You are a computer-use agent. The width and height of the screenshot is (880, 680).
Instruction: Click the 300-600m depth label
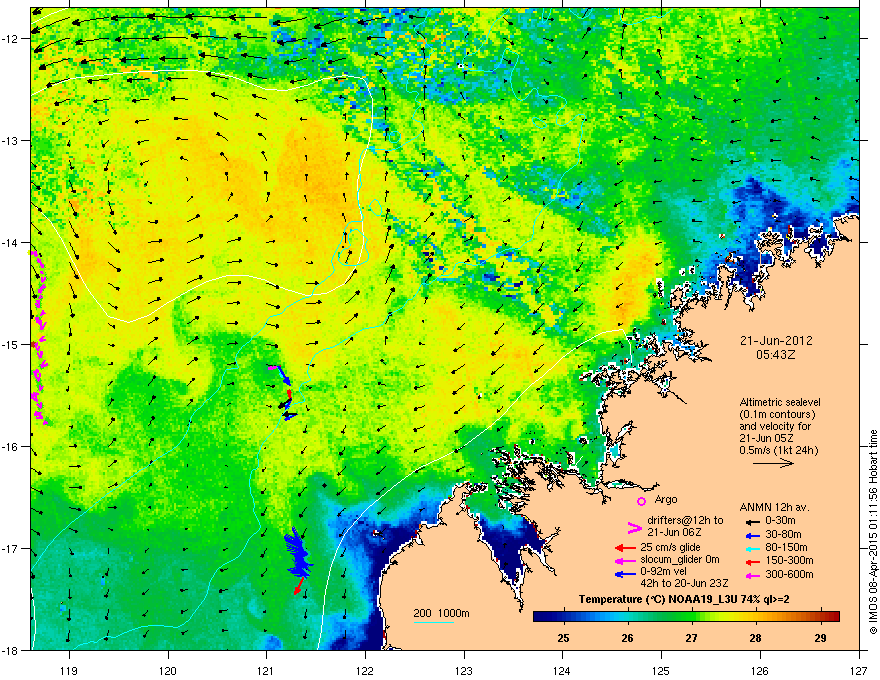789,575
